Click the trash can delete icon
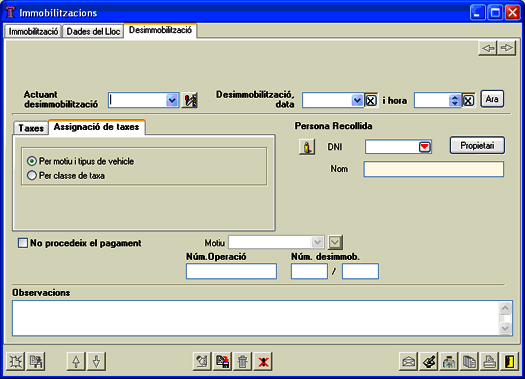Viewport: 525px width, 379px height. pos(243,362)
